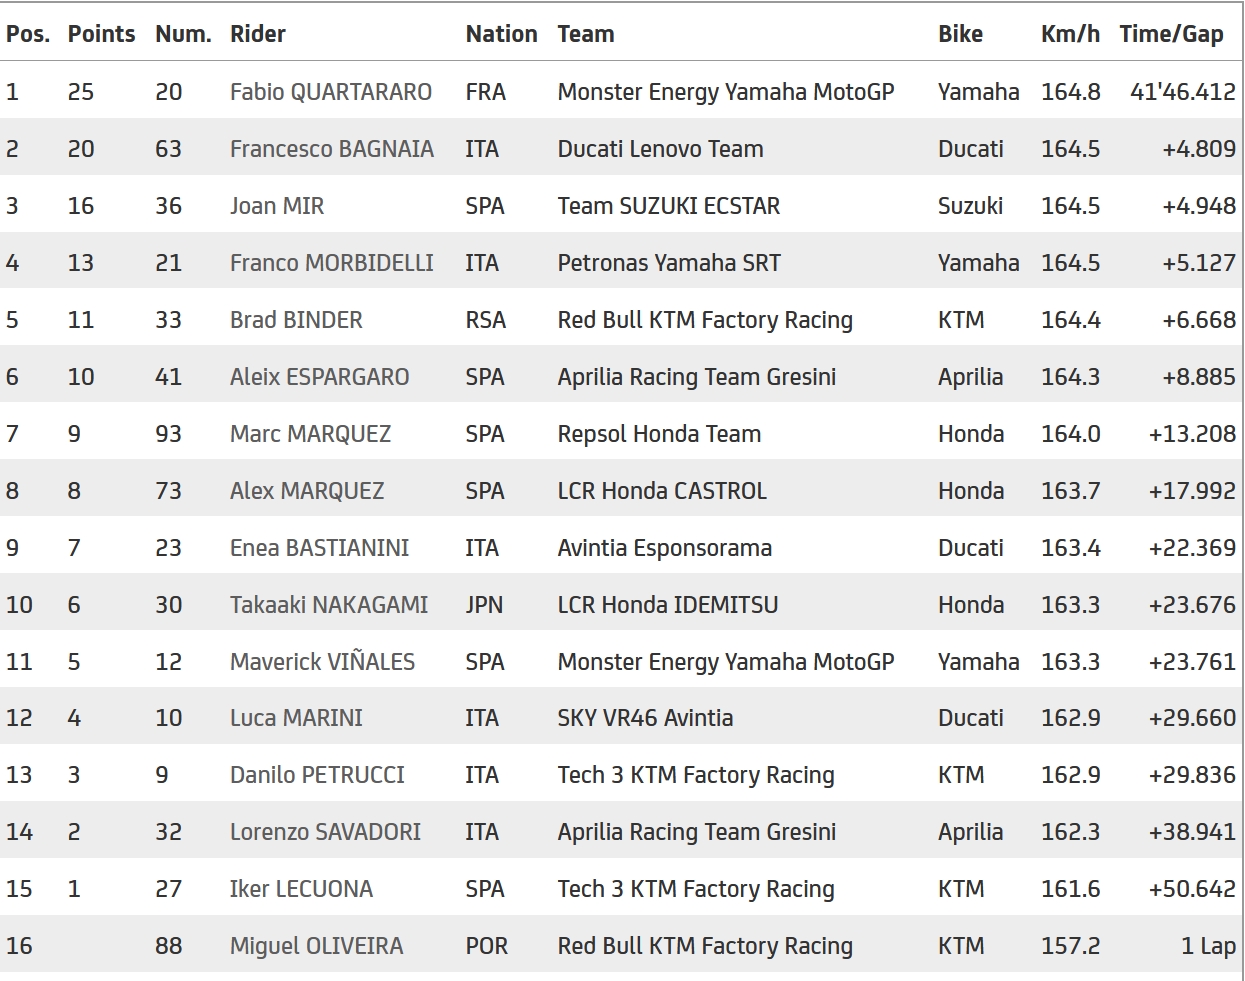Viewport: 1245px width, 981px height.
Task: Click the Rider column header
Action: pyautogui.click(x=257, y=34)
